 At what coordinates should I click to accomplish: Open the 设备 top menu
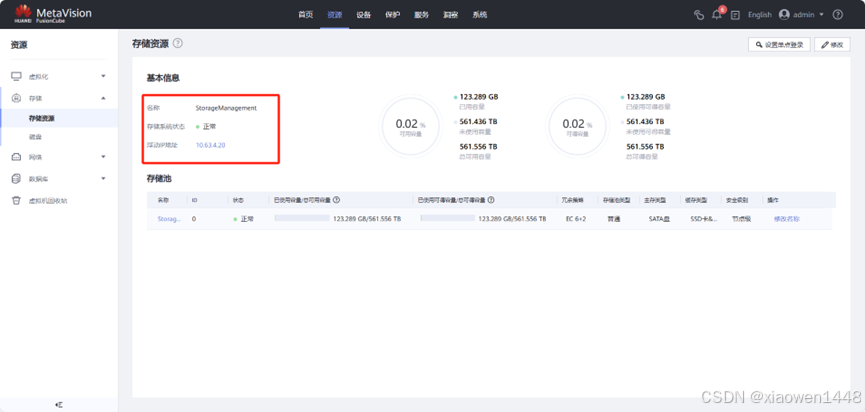coord(364,15)
